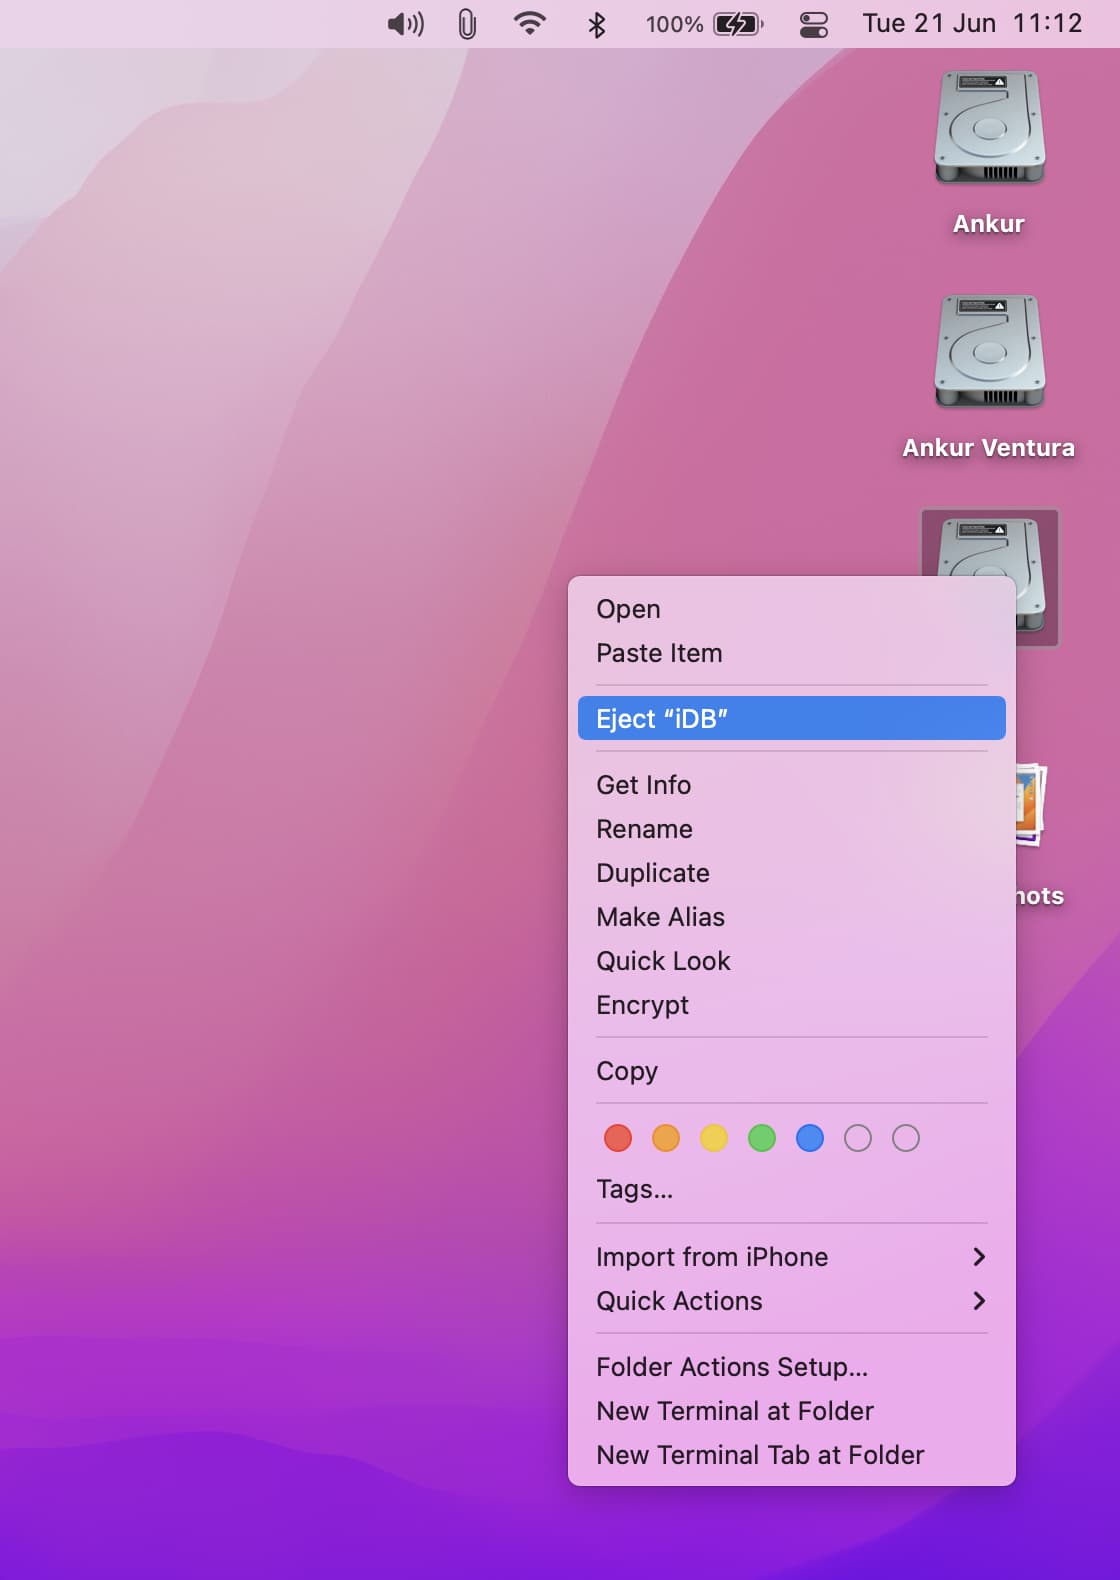Choose New Terminal at Folder
1120x1580 pixels.
pos(792,1411)
